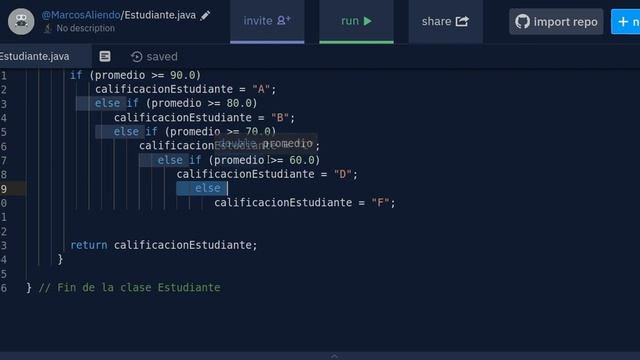Viewport: 640px width, 360px height.
Task: Click the 'double promedio' hover tooltip
Action: coord(266,143)
